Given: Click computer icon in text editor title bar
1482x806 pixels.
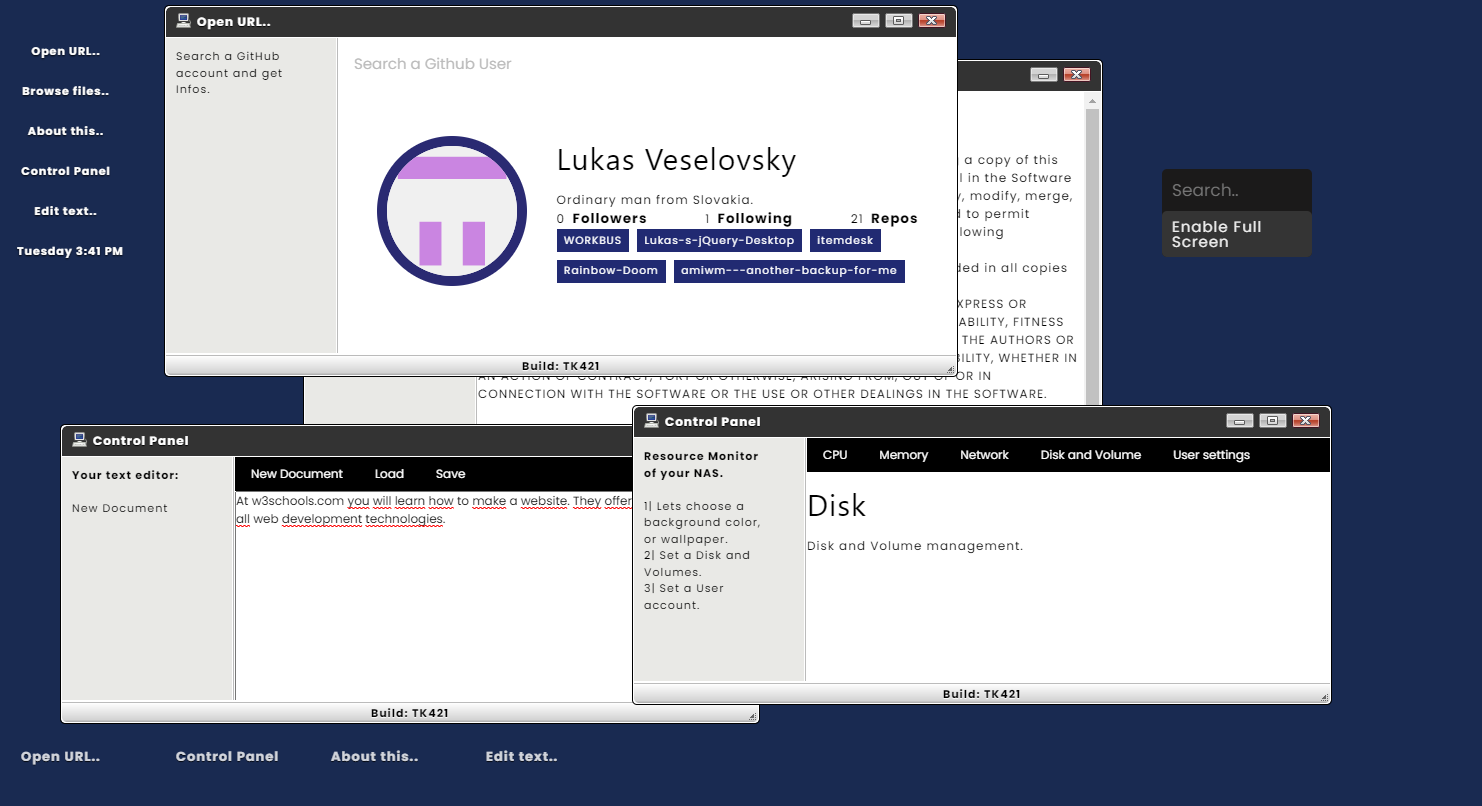Looking at the screenshot, I should pos(79,439).
